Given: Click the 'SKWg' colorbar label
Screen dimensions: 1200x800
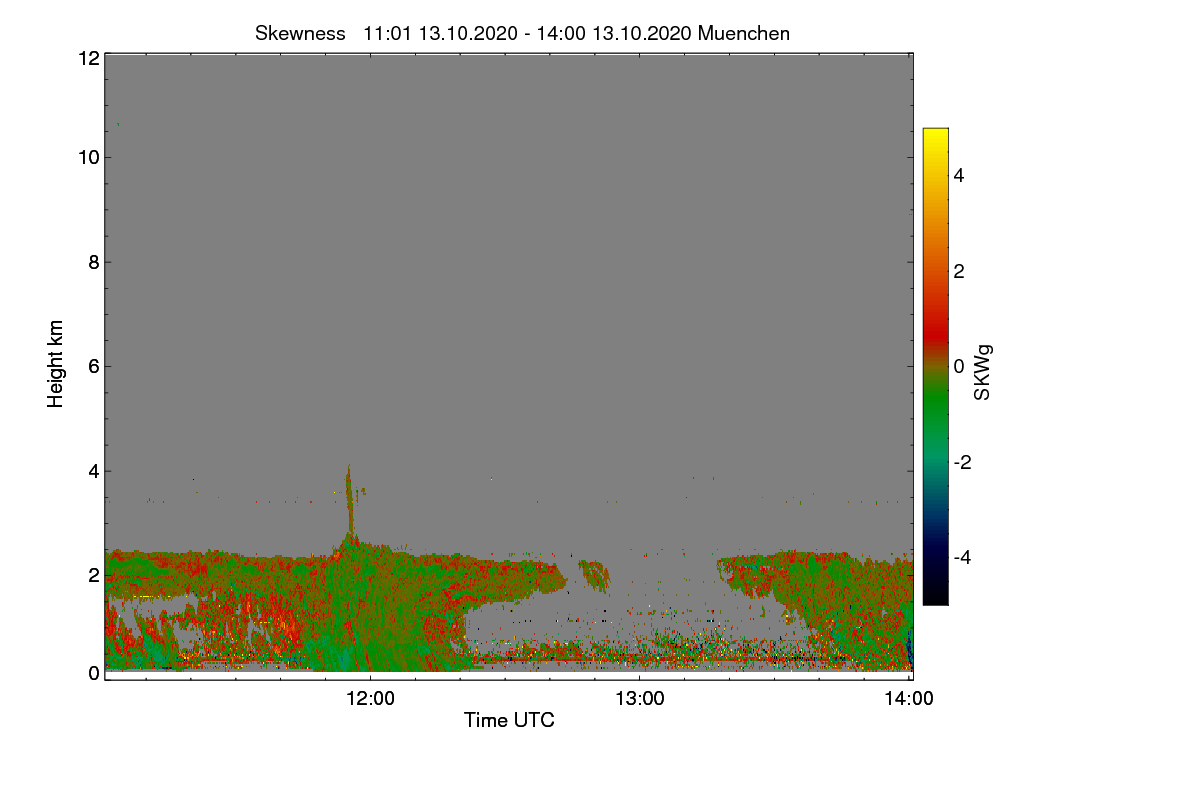Looking at the screenshot, I should [x=983, y=373].
